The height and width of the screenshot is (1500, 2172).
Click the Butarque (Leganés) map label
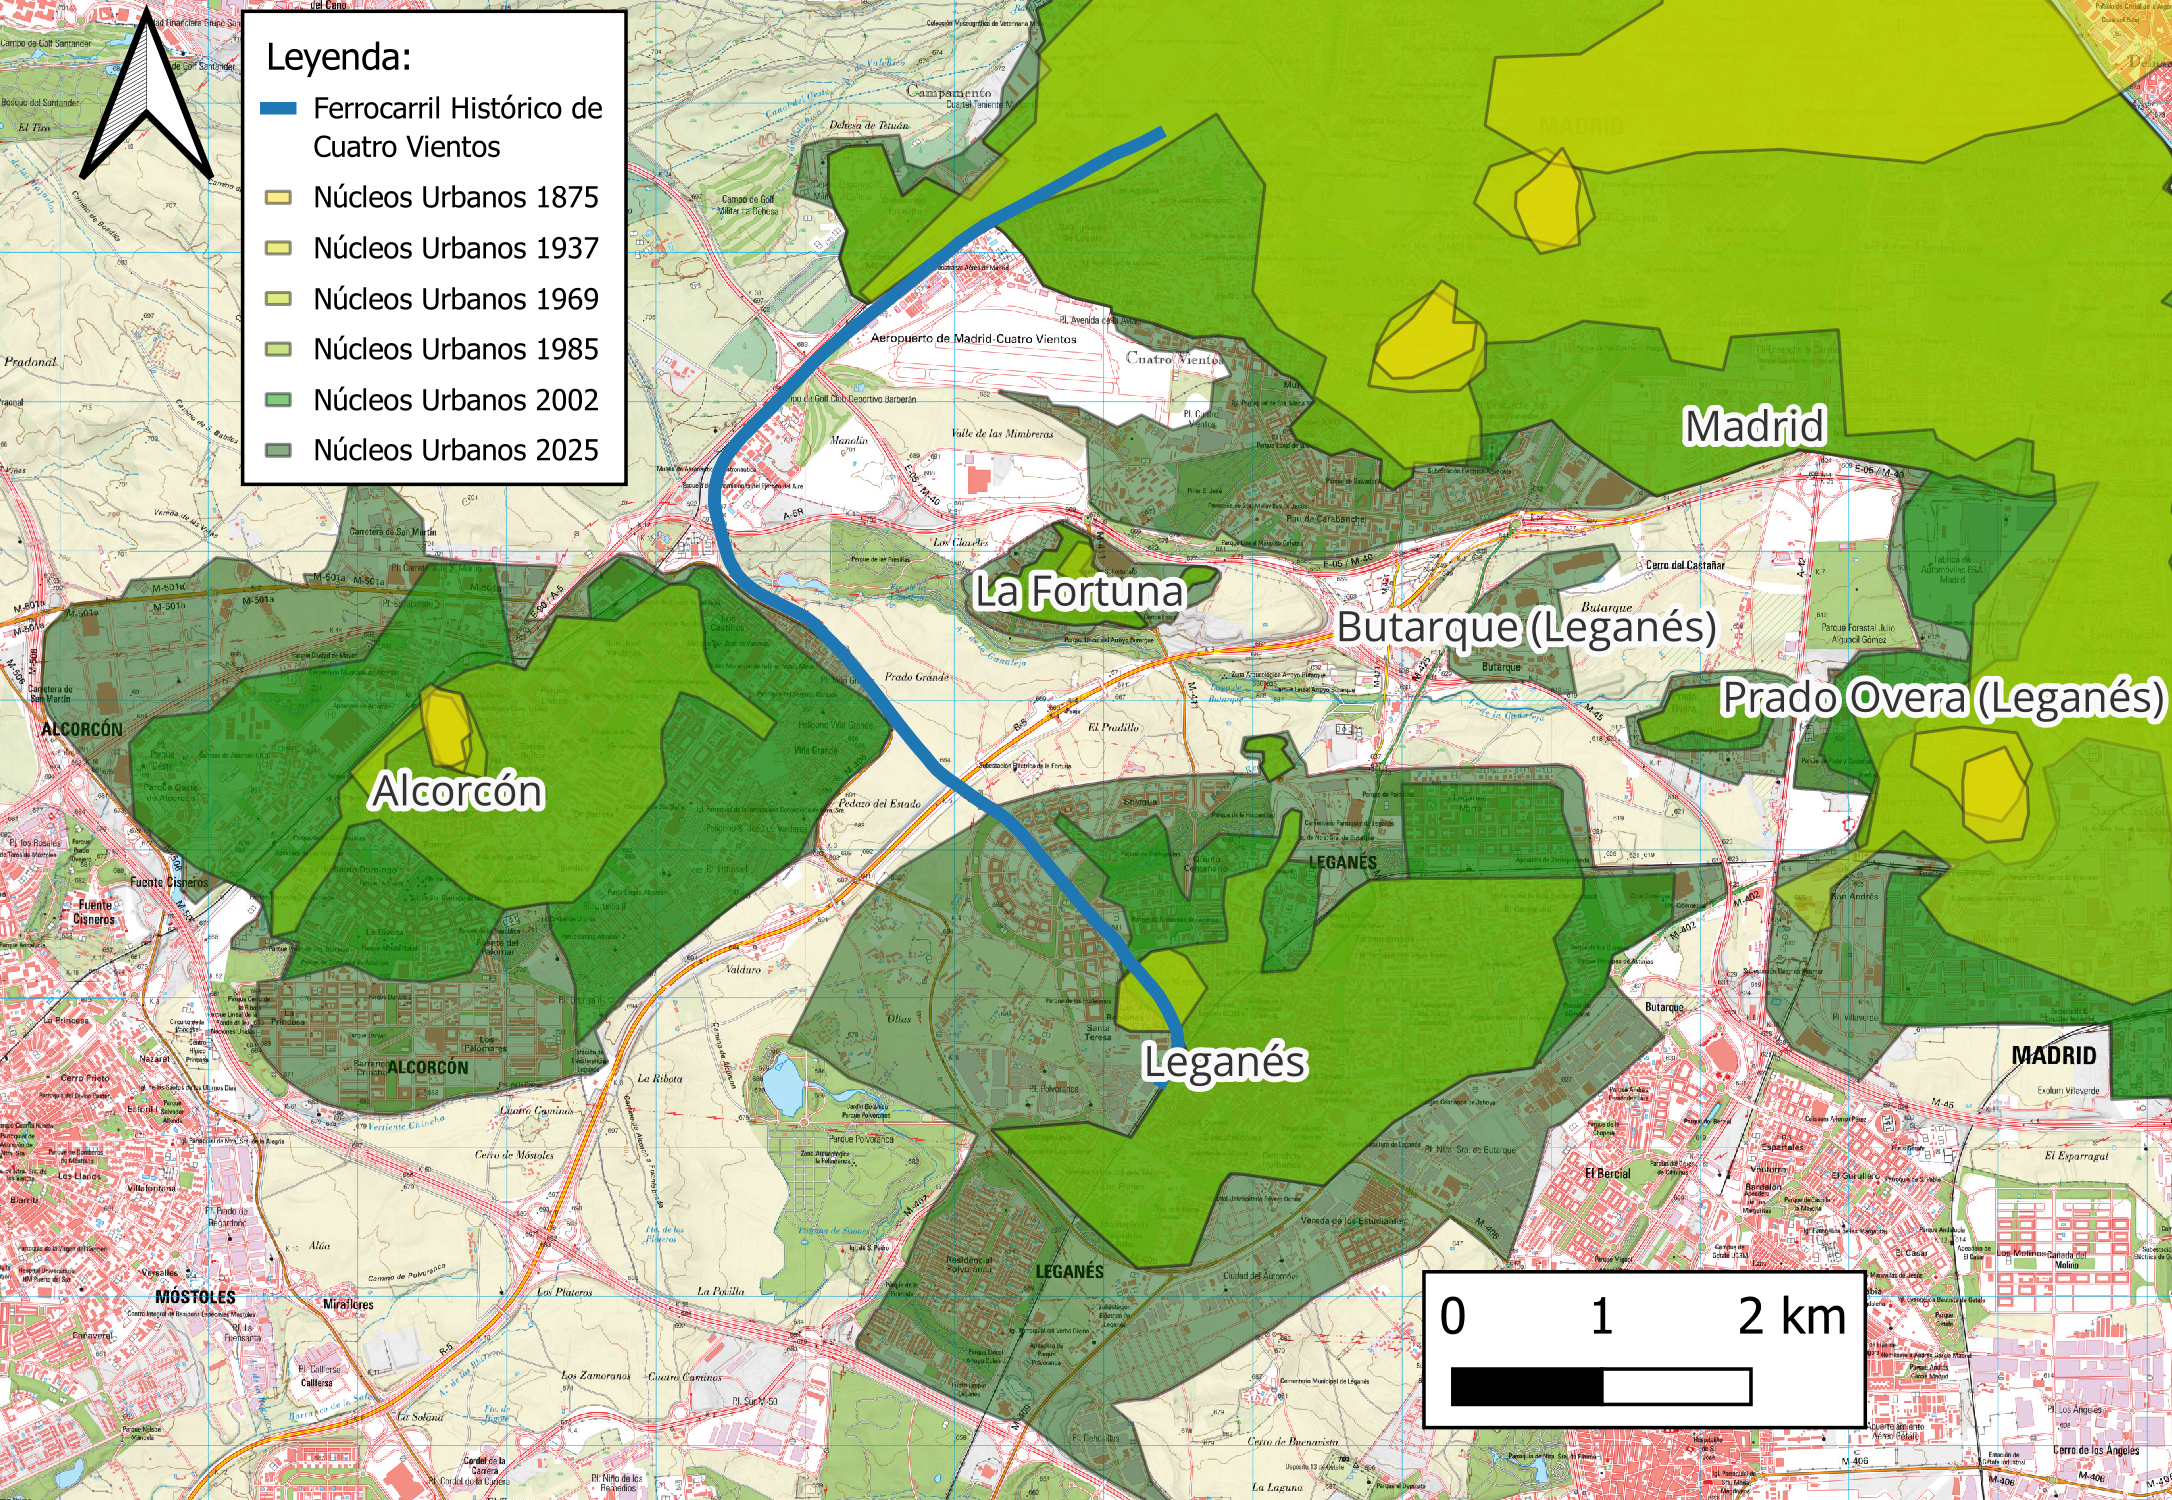[x=1526, y=628]
